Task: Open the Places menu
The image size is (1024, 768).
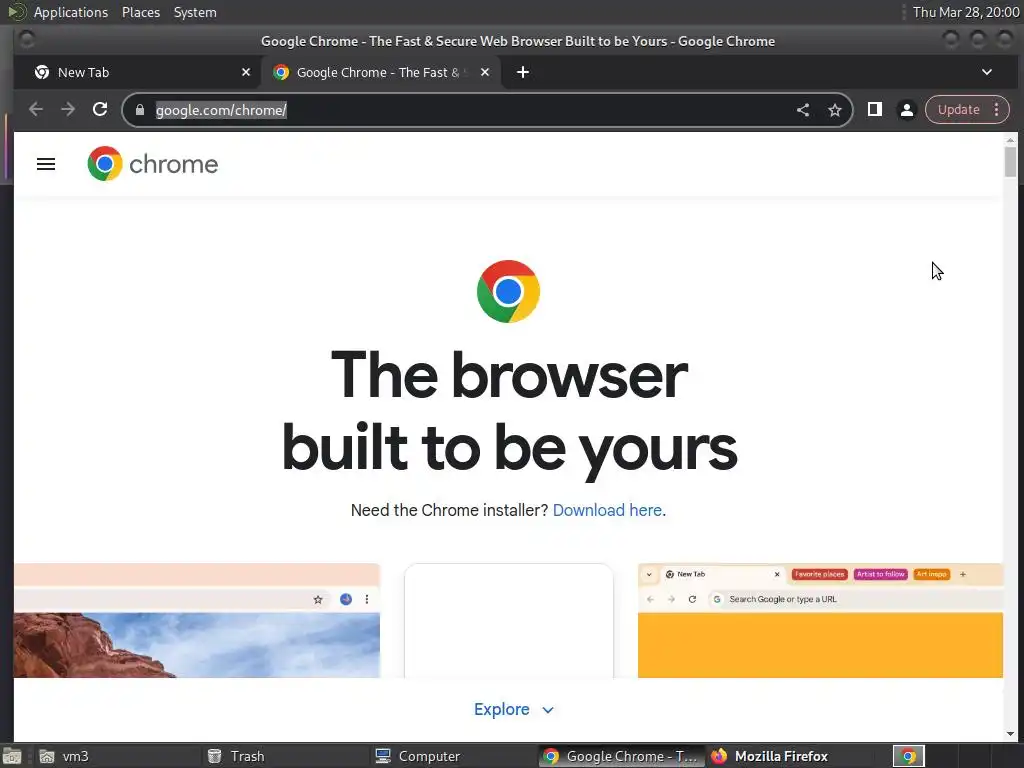Action: [x=140, y=12]
